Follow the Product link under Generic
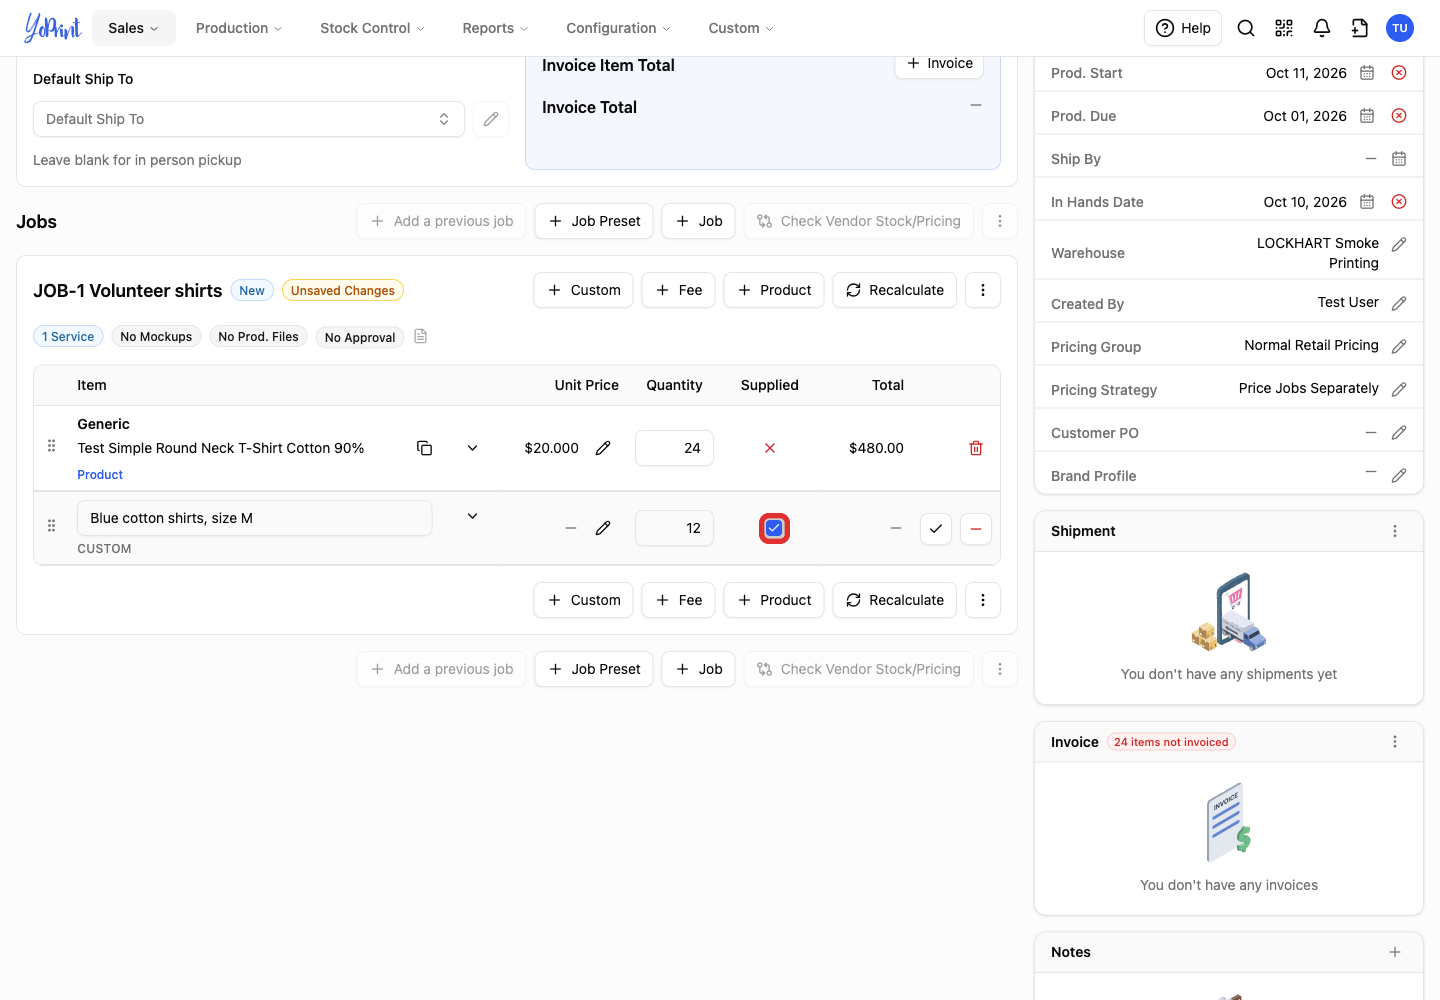The height and width of the screenshot is (1000, 1440). point(100,475)
